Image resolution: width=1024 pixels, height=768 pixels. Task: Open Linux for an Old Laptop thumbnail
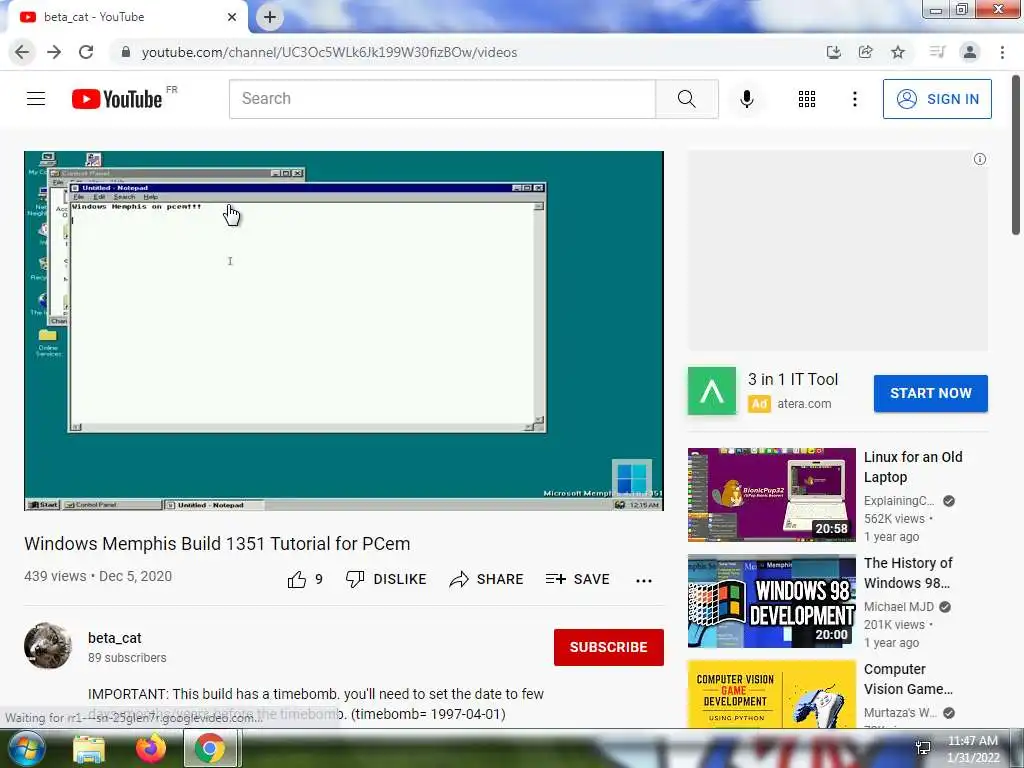tap(771, 494)
